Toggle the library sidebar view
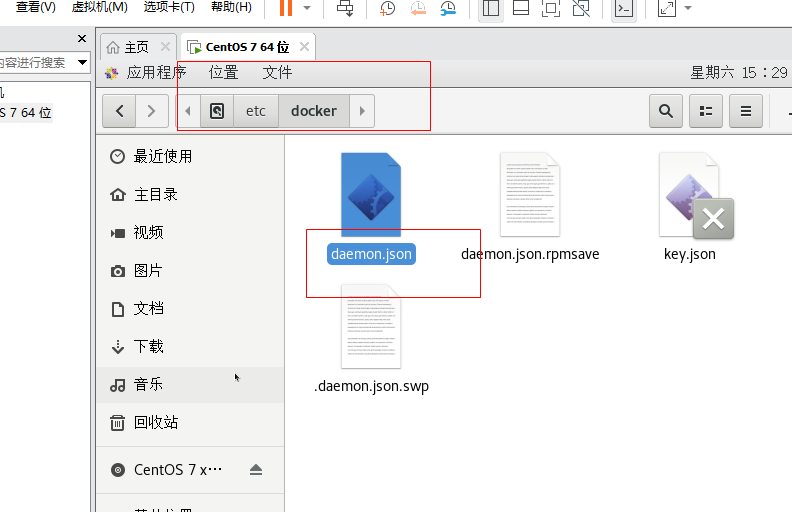The width and height of the screenshot is (792, 512). pos(490,8)
